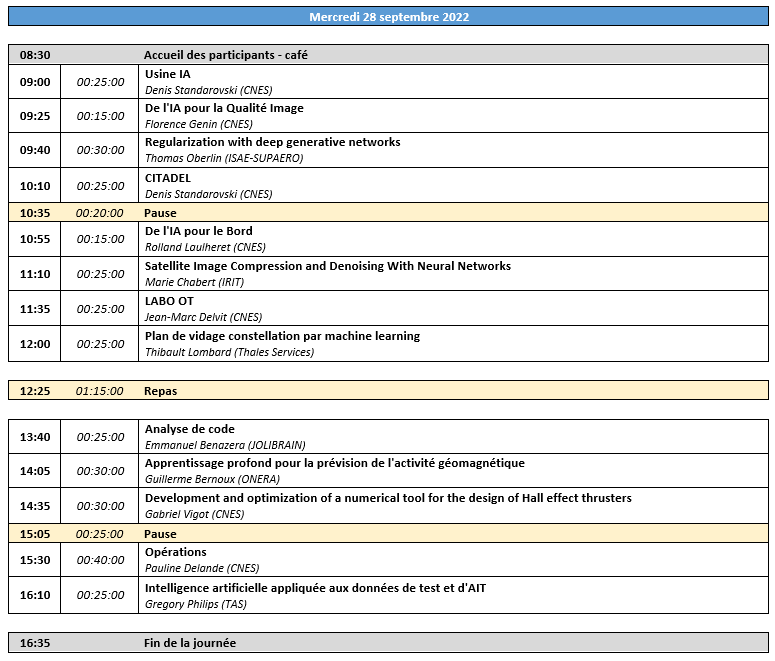Select the 'CITADEL' session title

point(167,178)
